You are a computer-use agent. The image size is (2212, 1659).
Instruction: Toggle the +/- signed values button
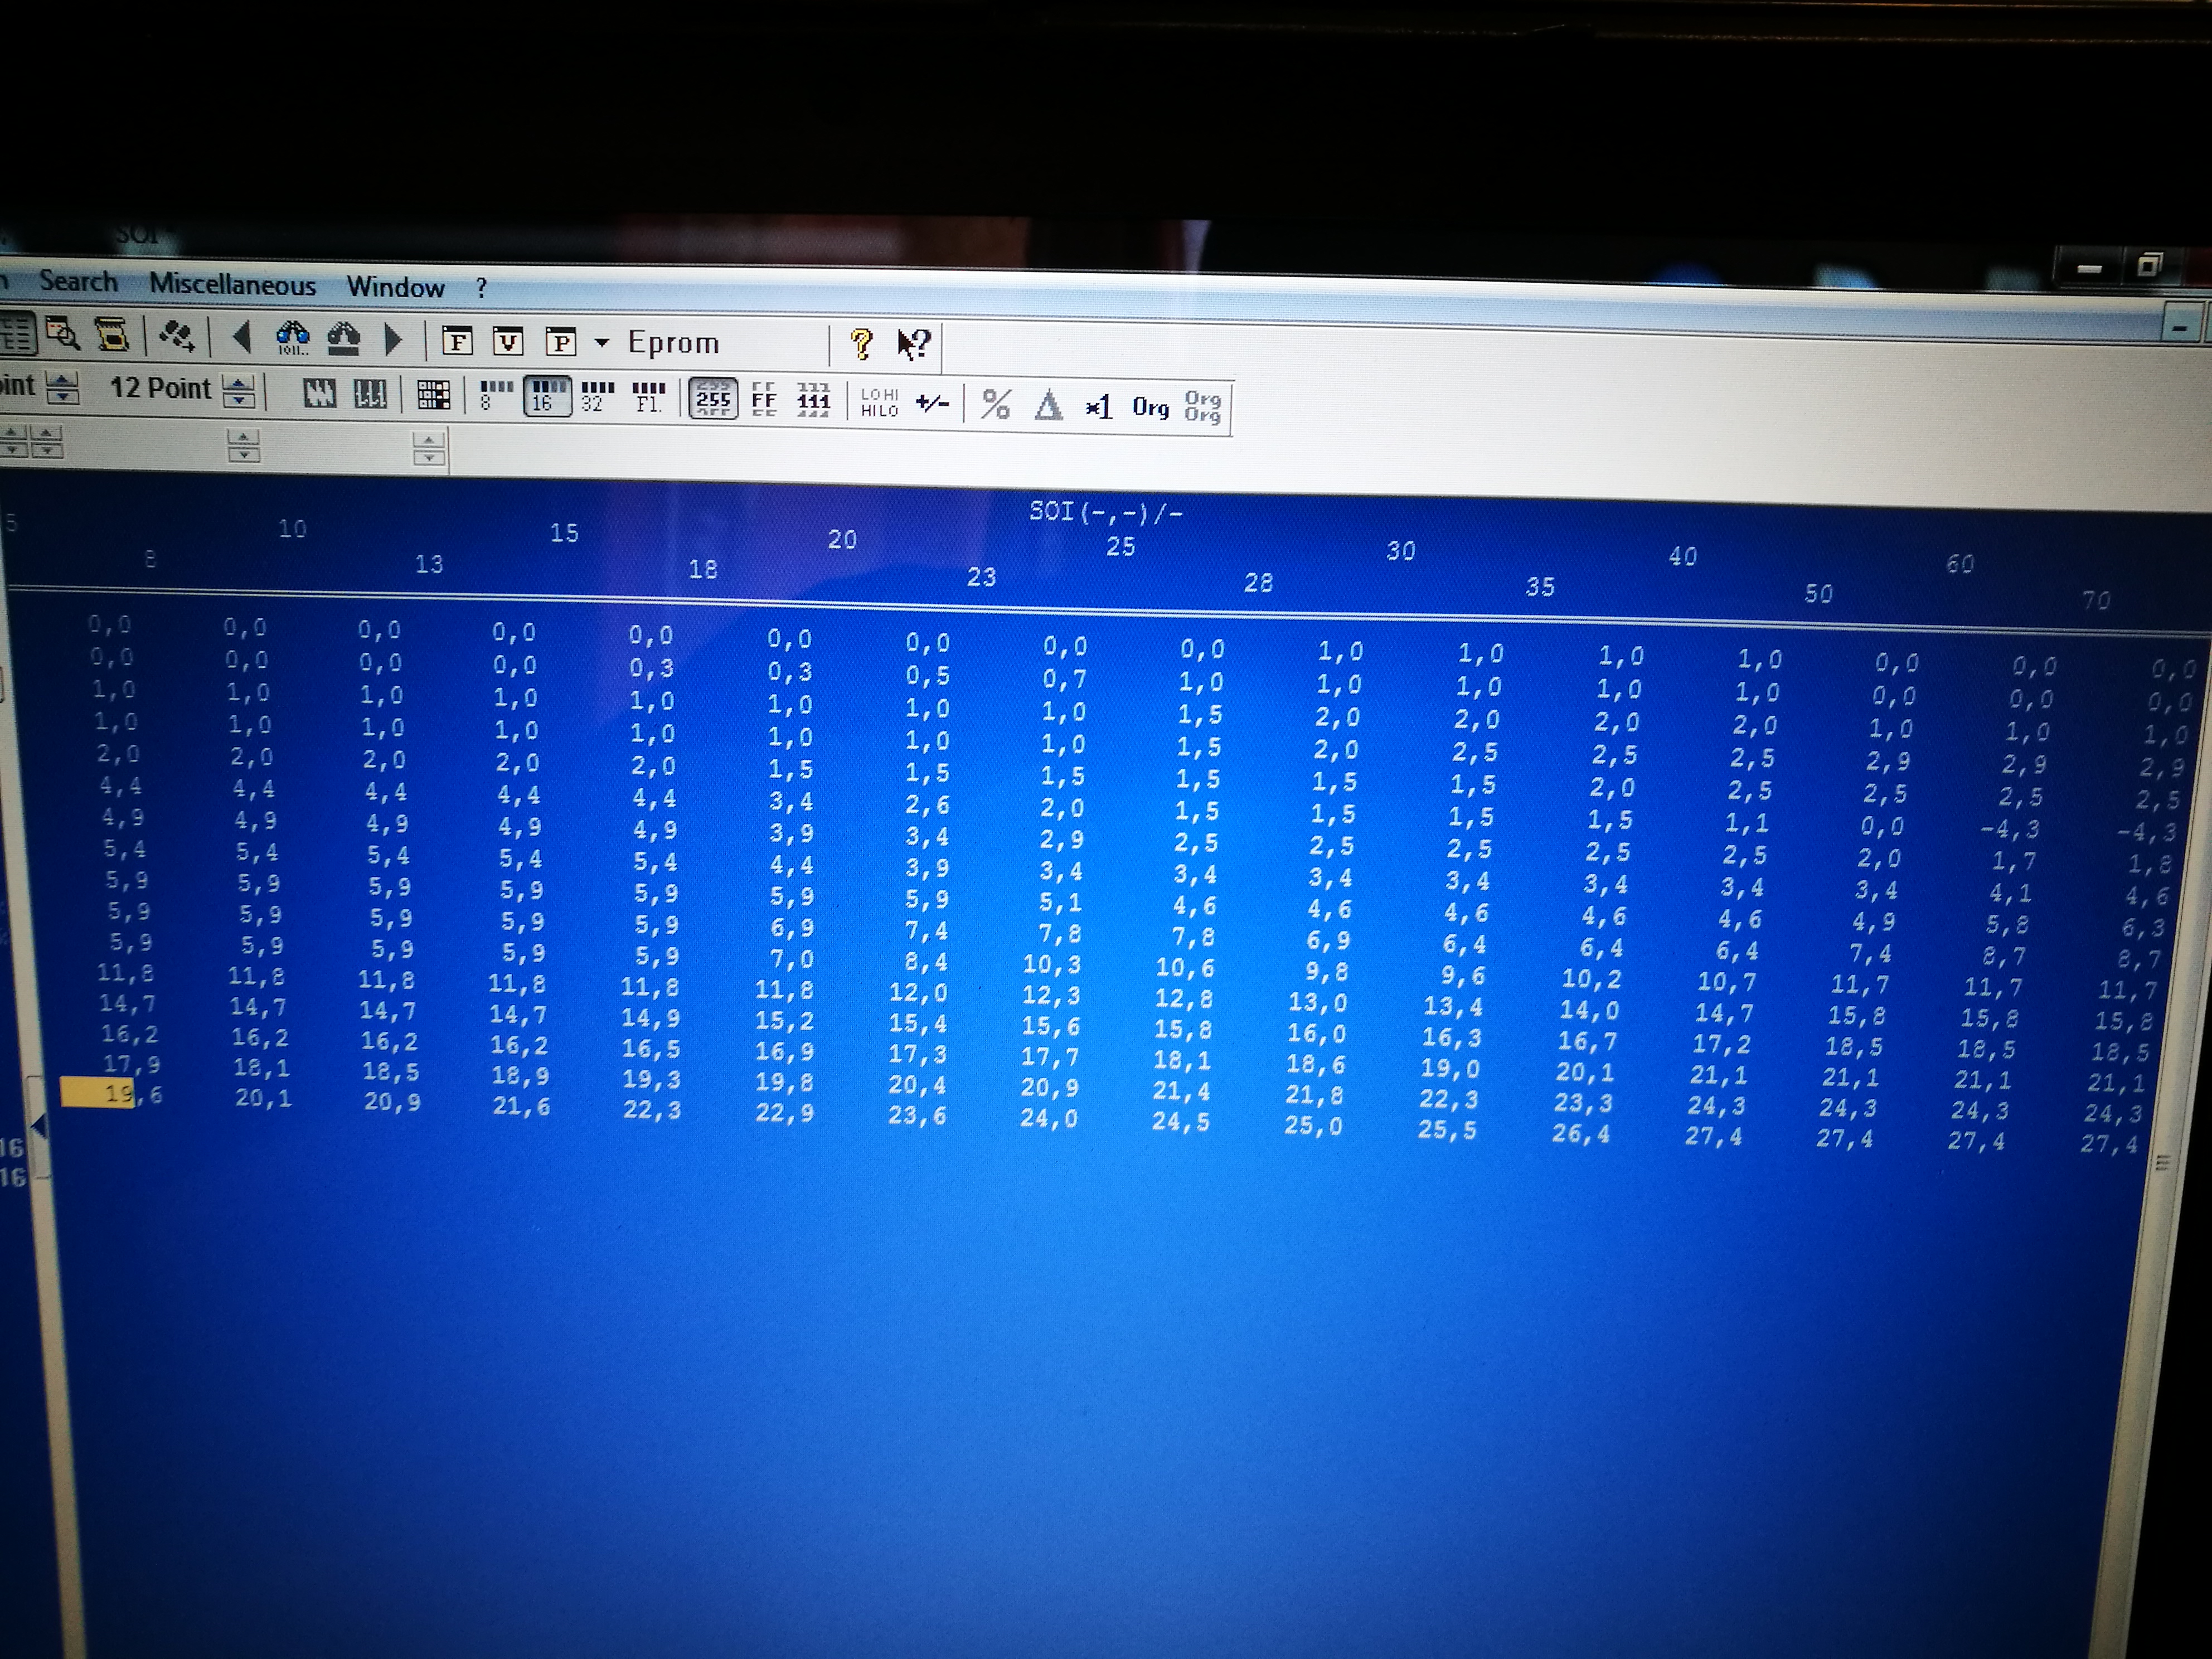click(932, 404)
